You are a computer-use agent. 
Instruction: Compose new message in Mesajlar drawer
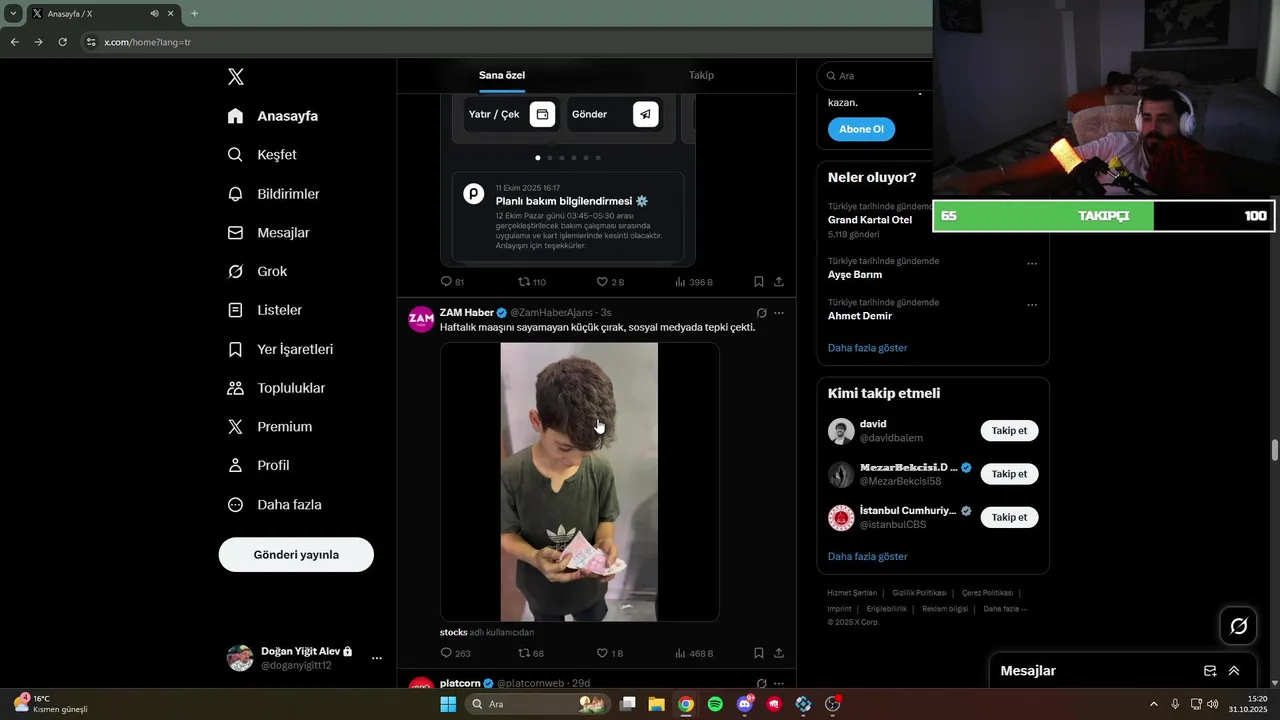pos(1210,671)
